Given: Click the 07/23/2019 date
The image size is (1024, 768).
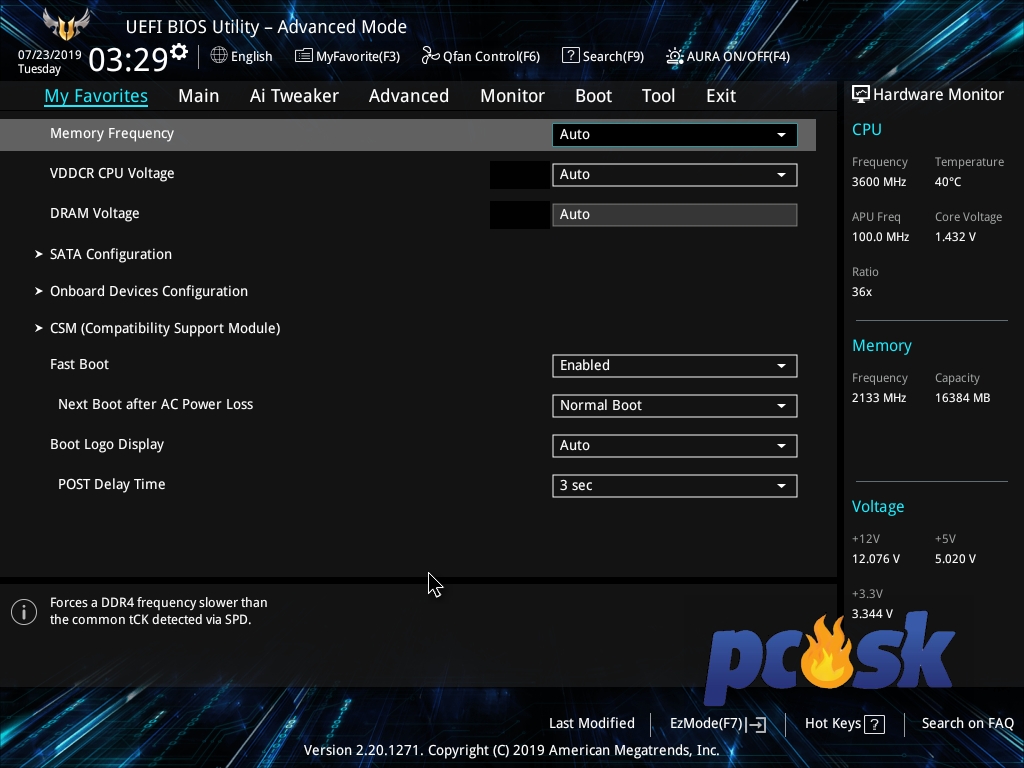Looking at the screenshot, I should (x=50, y=55).
